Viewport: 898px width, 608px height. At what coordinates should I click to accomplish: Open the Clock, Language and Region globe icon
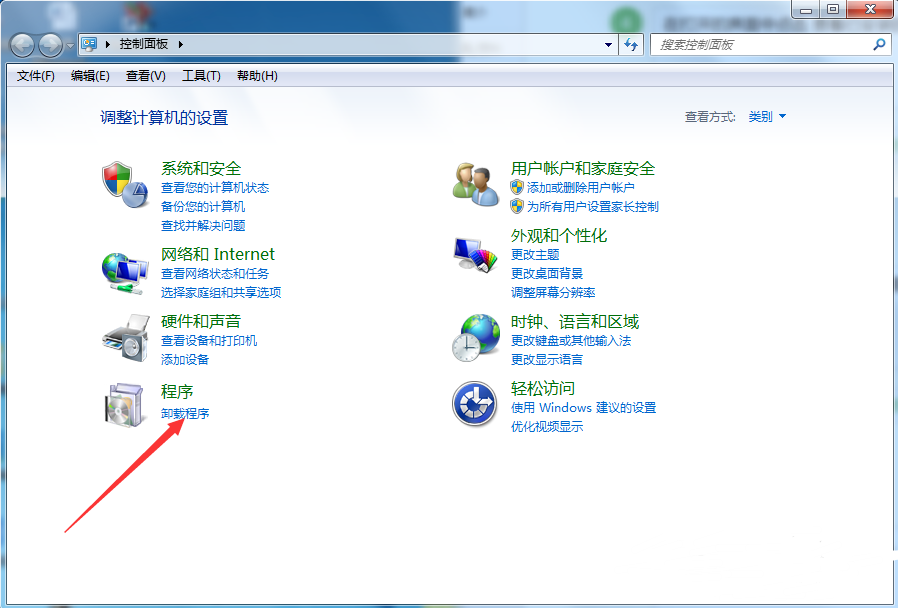(x=476, y=337)
